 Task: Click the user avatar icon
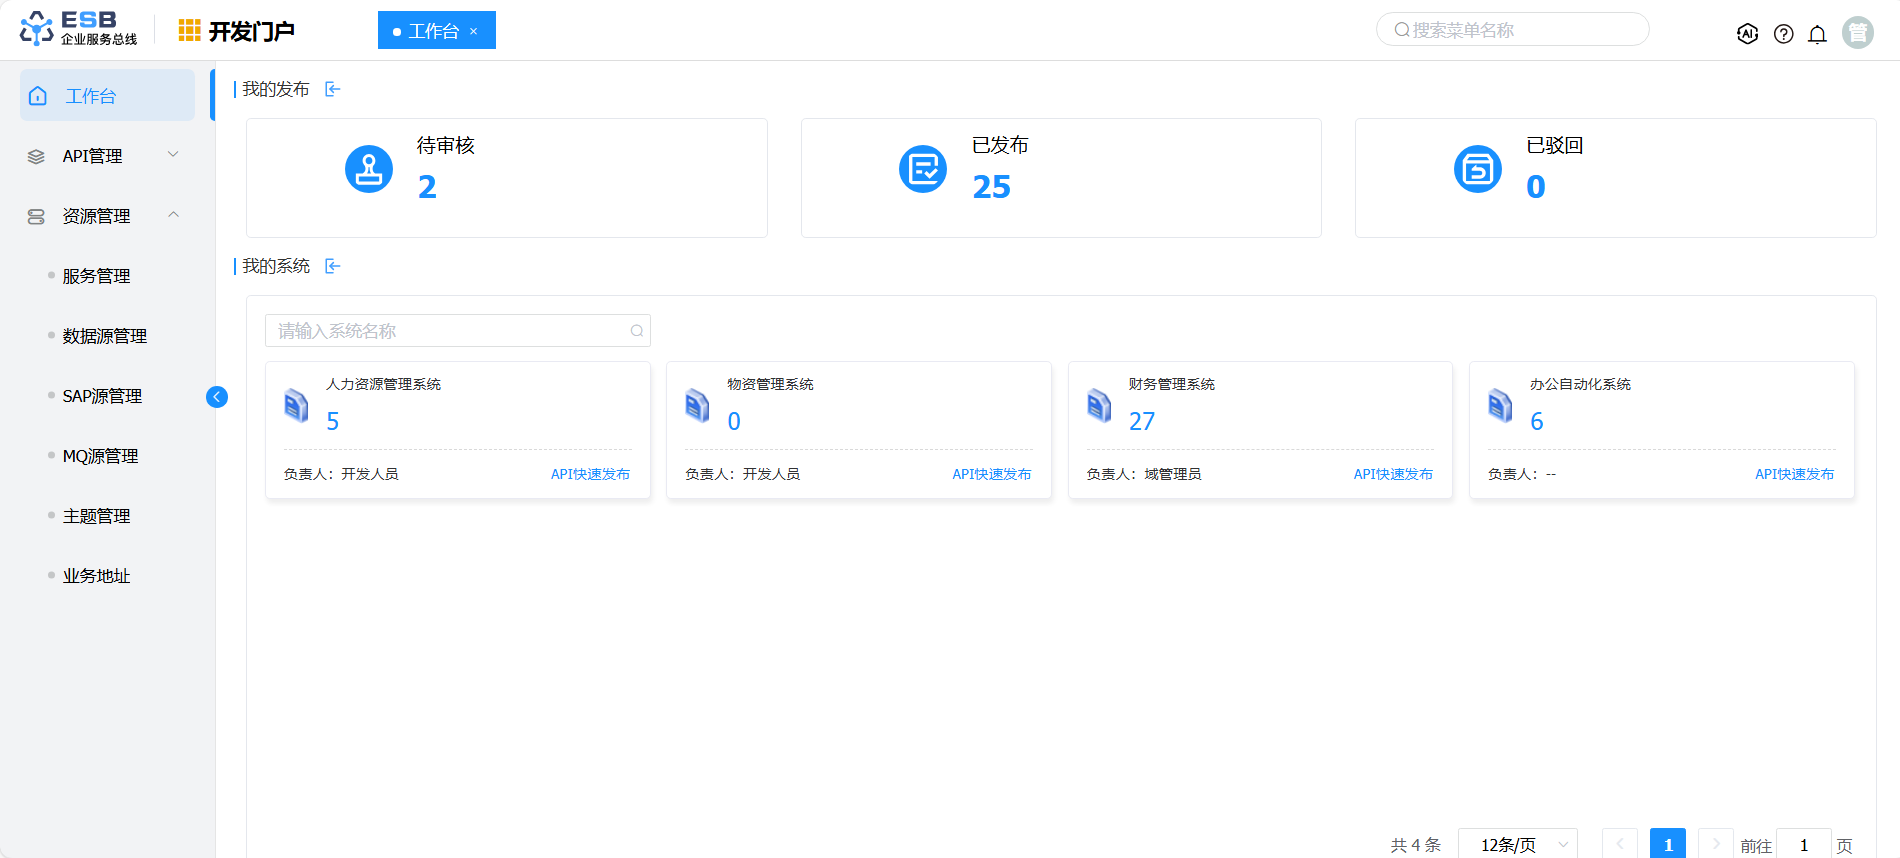(x=1857, y=33)
